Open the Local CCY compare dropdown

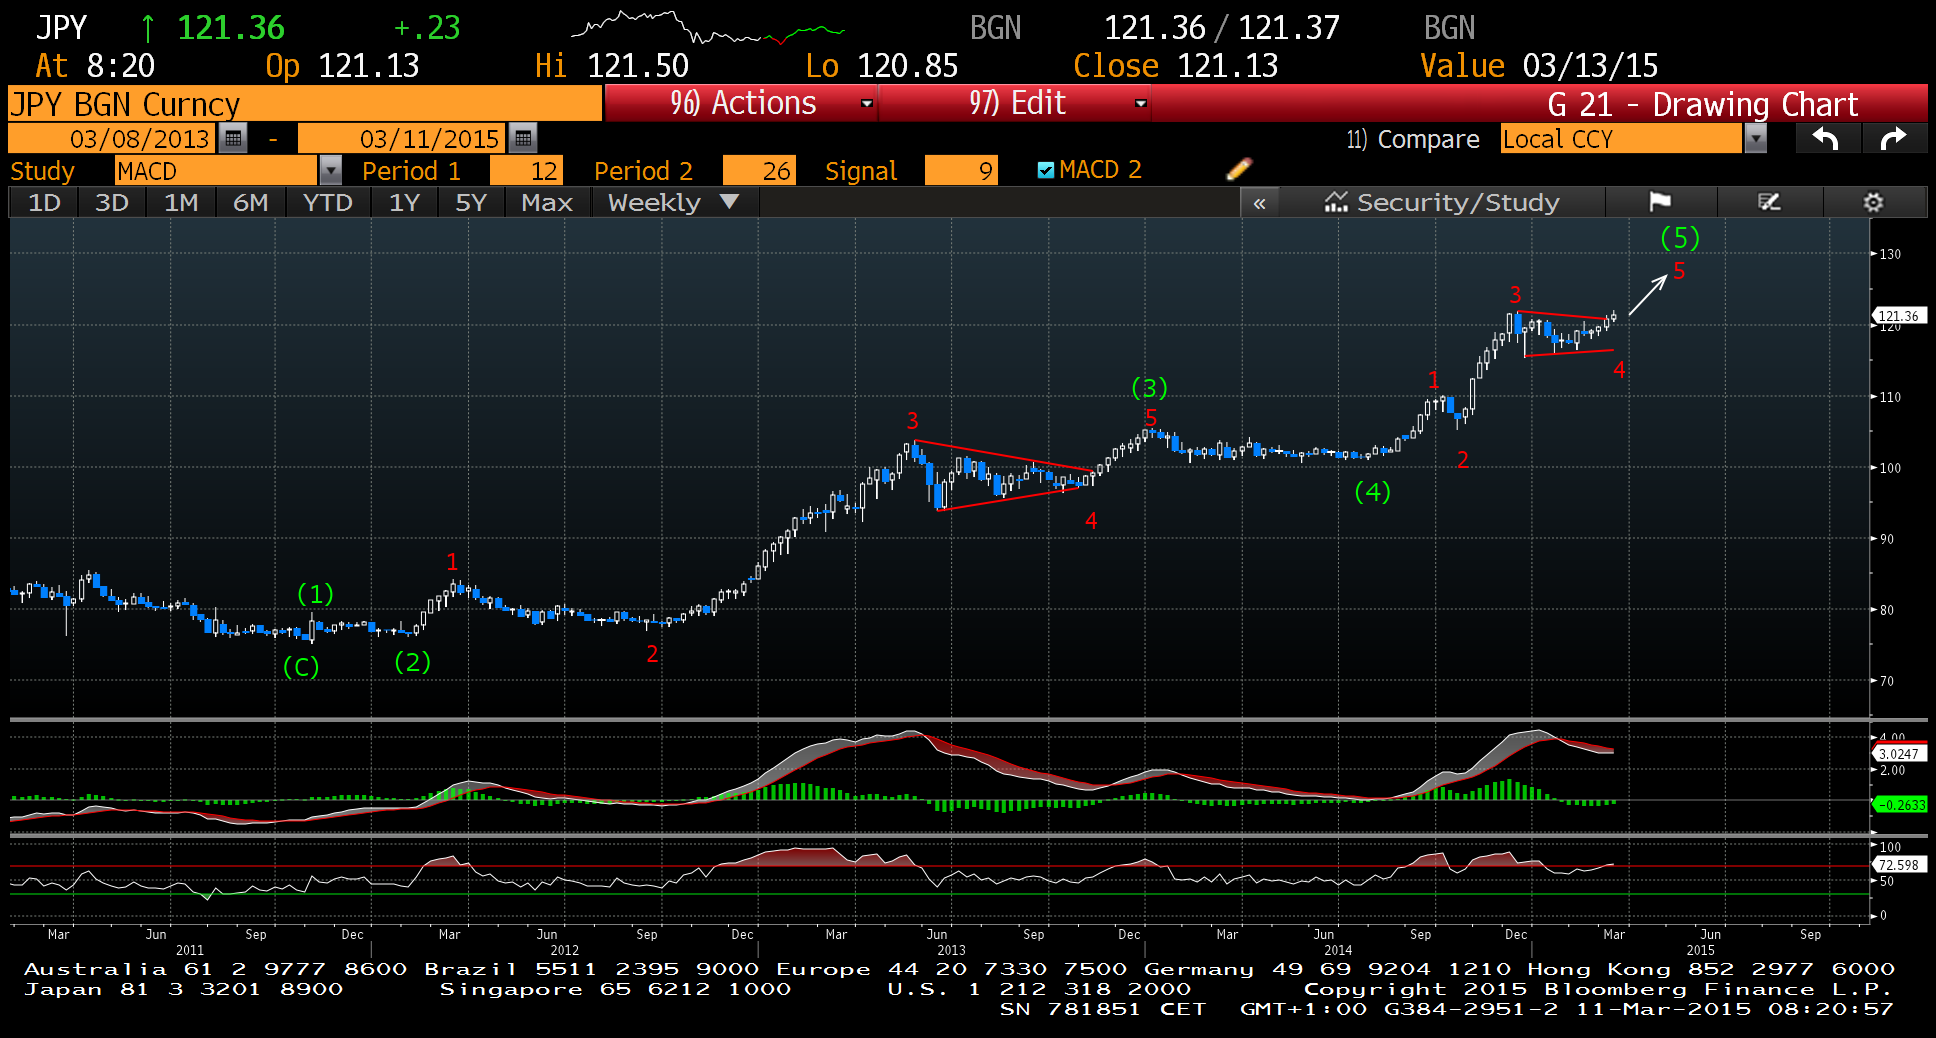coord(1755,139)
